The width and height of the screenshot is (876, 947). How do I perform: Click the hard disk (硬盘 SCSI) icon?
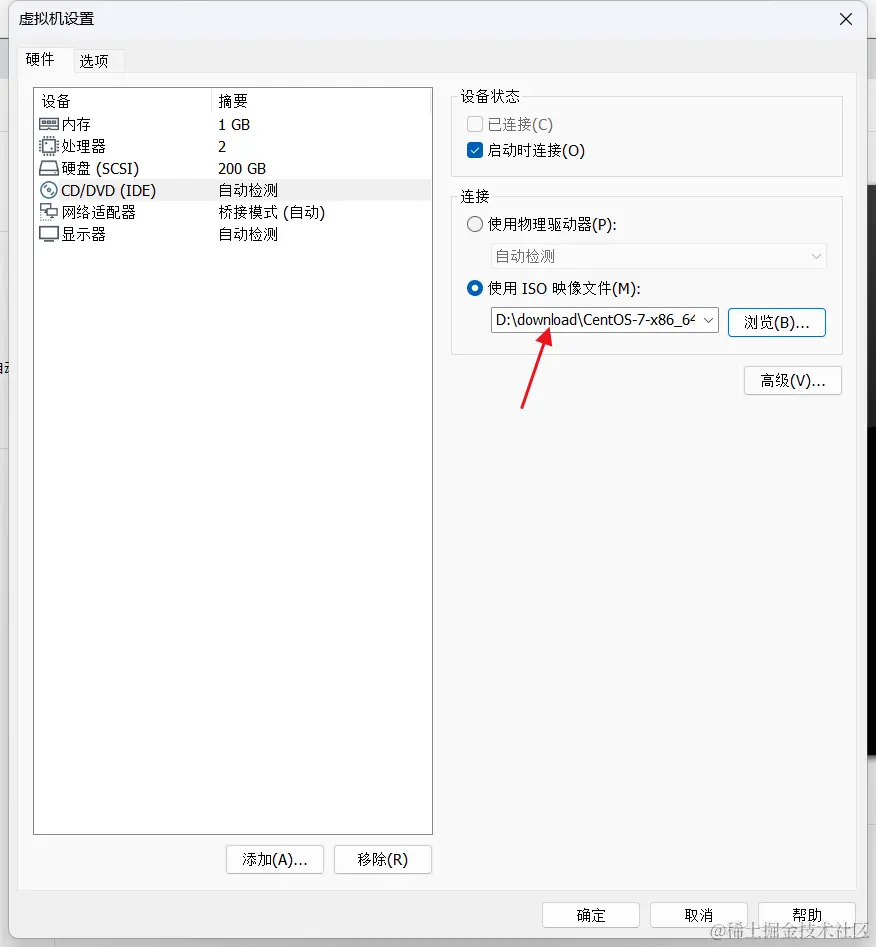(48, 169)
